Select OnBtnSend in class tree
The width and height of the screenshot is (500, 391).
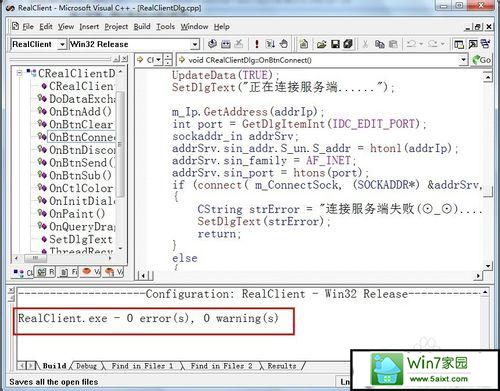pos(82,163)
